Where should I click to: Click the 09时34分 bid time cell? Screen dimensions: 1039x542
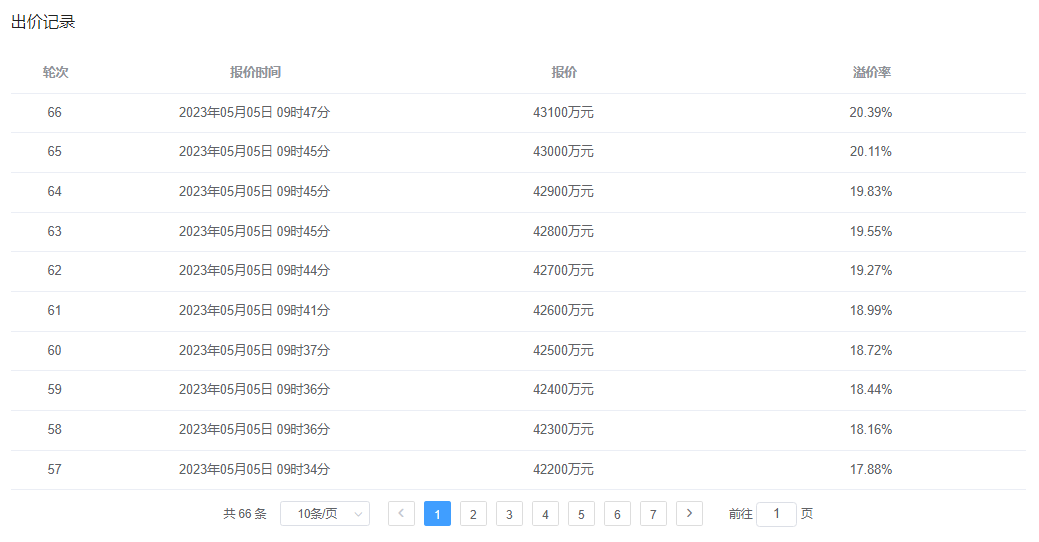[x=254, y=469]
